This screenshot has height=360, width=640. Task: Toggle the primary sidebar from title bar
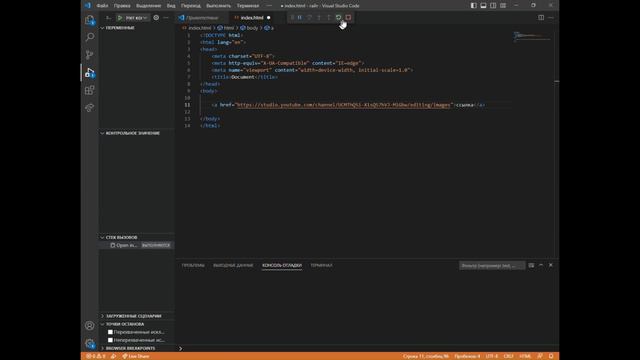pos(473,6)
